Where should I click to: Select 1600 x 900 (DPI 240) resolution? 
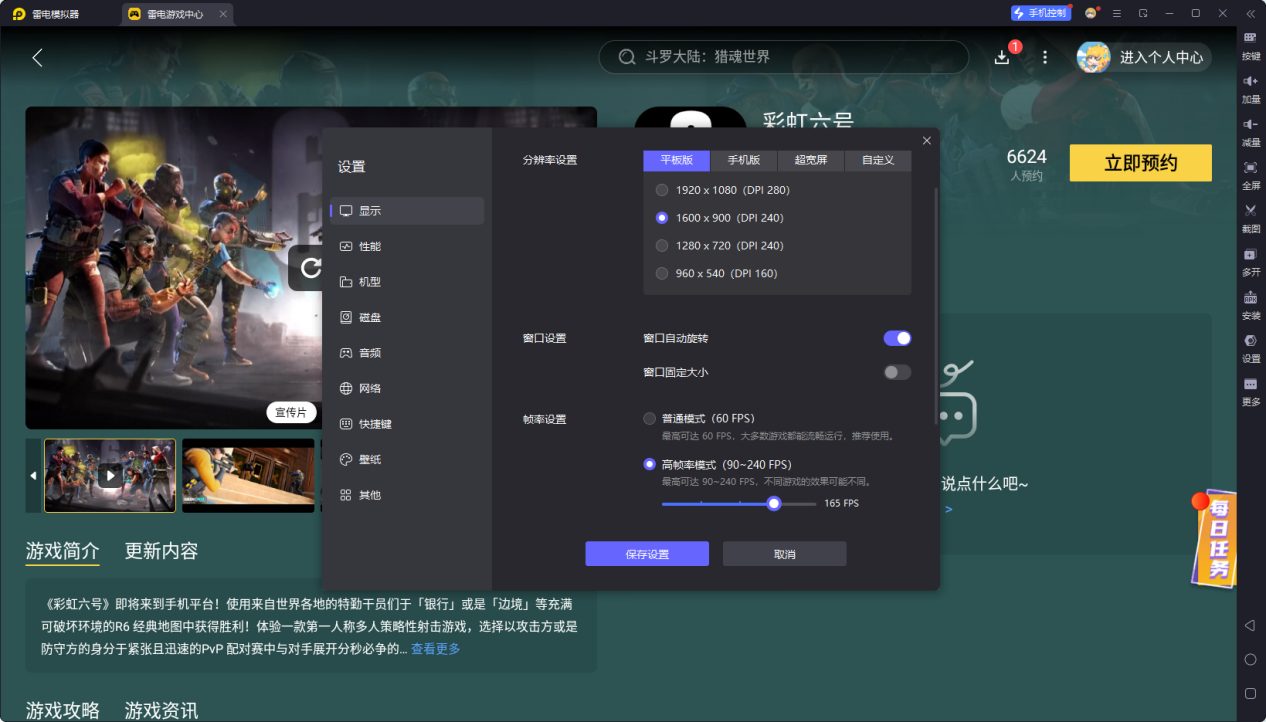tap(720, 218)
